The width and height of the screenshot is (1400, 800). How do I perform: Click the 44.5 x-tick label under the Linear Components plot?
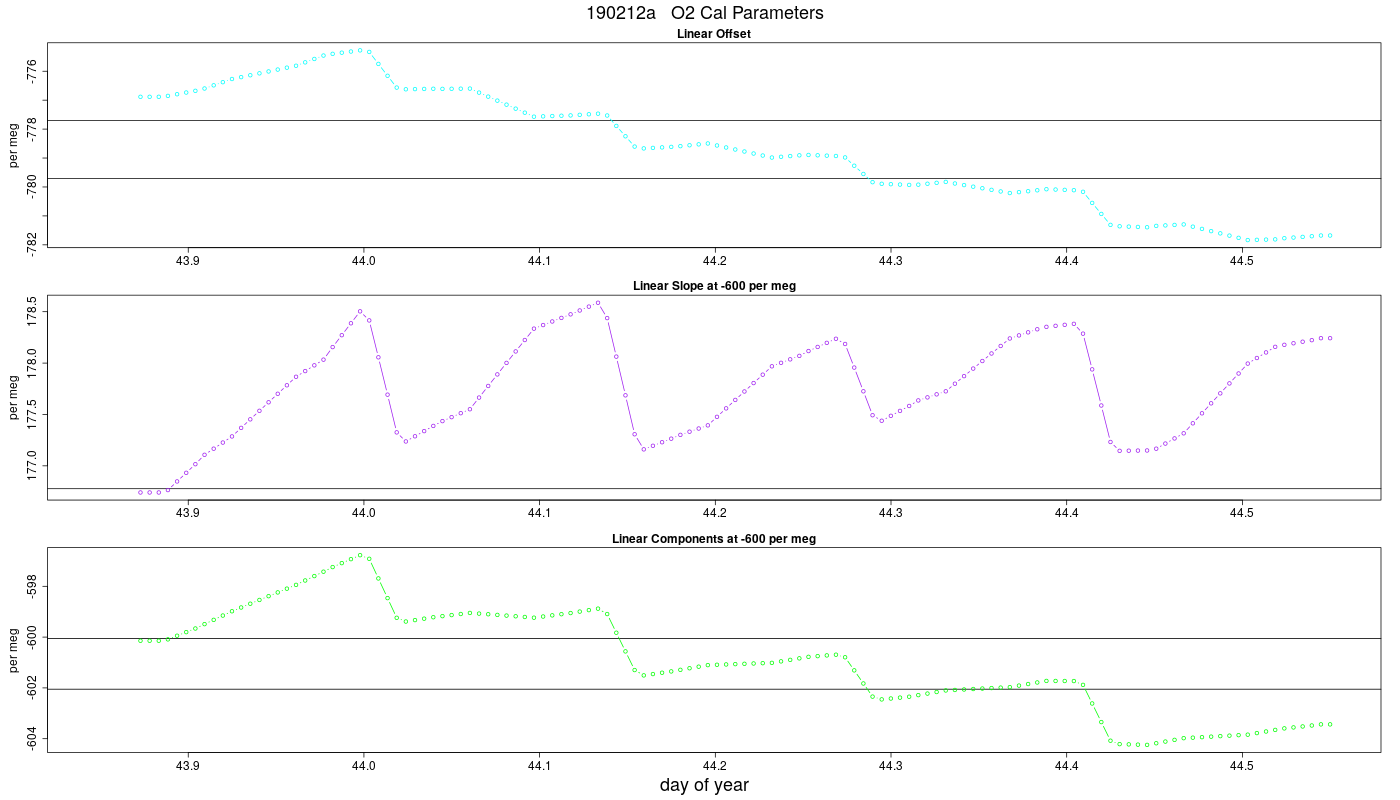(x=1241, y=766)
